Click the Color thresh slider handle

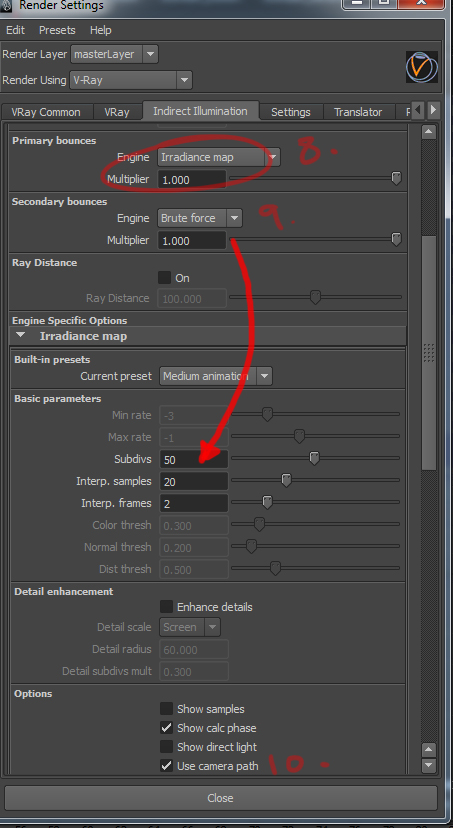[259, 524]
